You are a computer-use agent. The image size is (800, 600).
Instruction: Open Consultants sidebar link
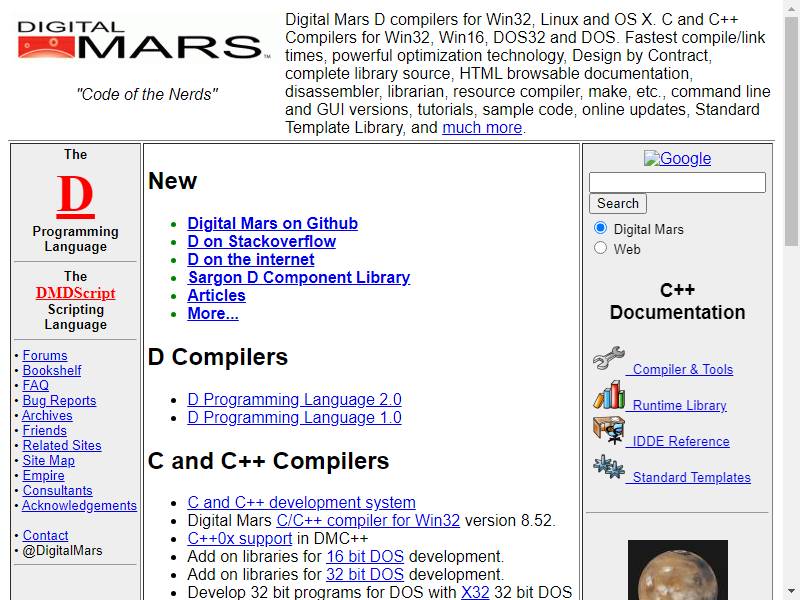[x=57, y=490]
